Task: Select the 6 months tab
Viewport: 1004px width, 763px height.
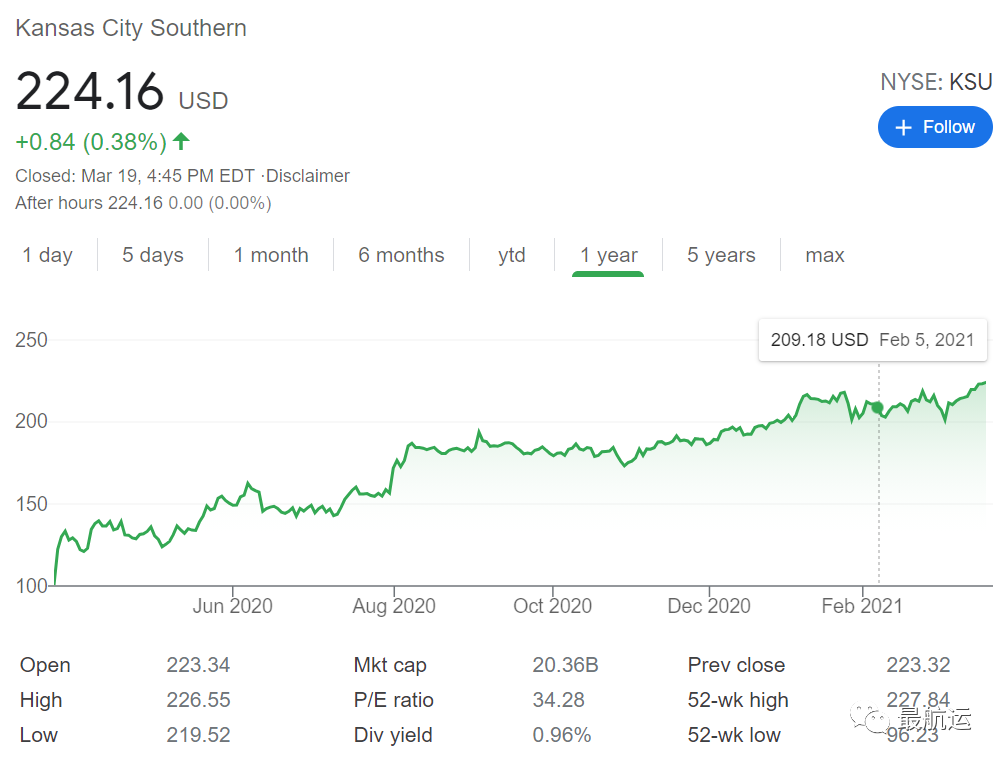Action: point(401,255)
